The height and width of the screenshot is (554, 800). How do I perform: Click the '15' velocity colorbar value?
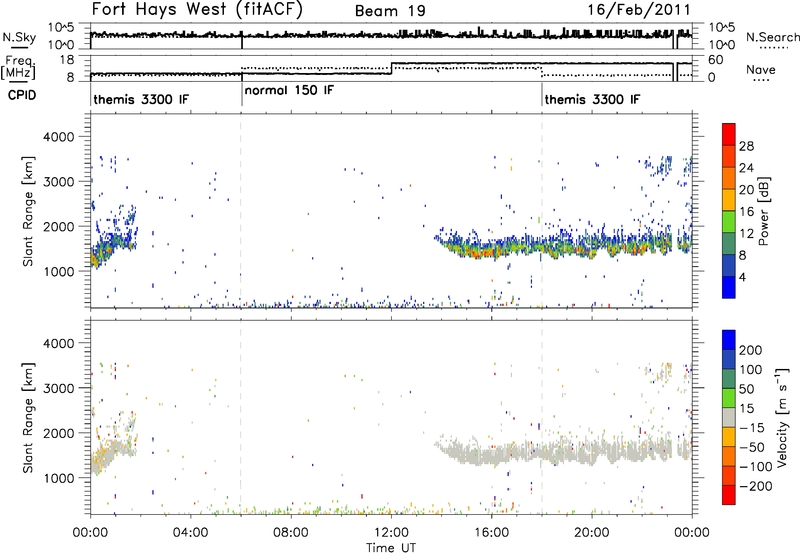click(x=746, y=409)
